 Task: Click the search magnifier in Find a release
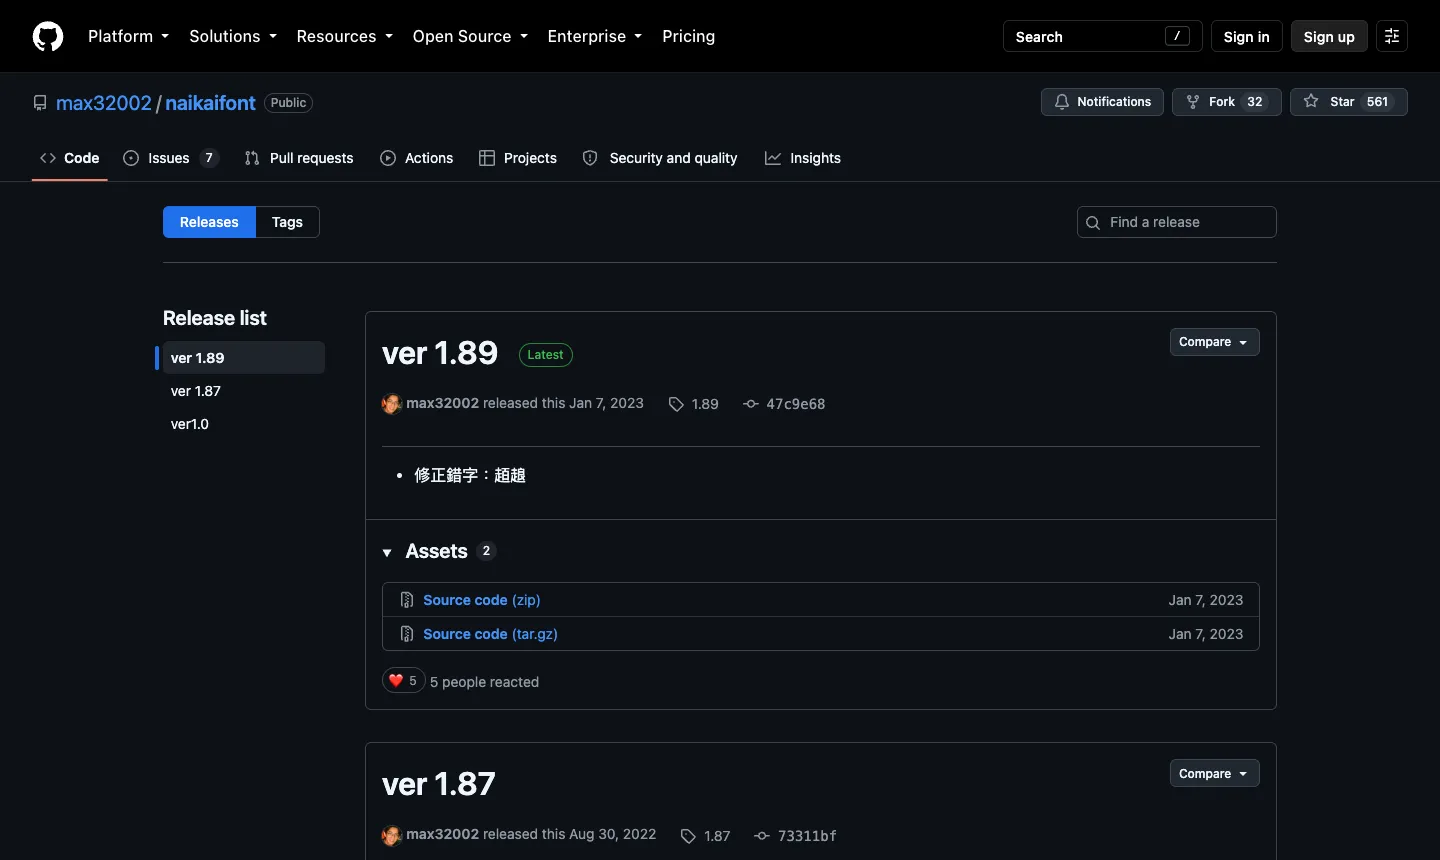(x=1093, y=223)
